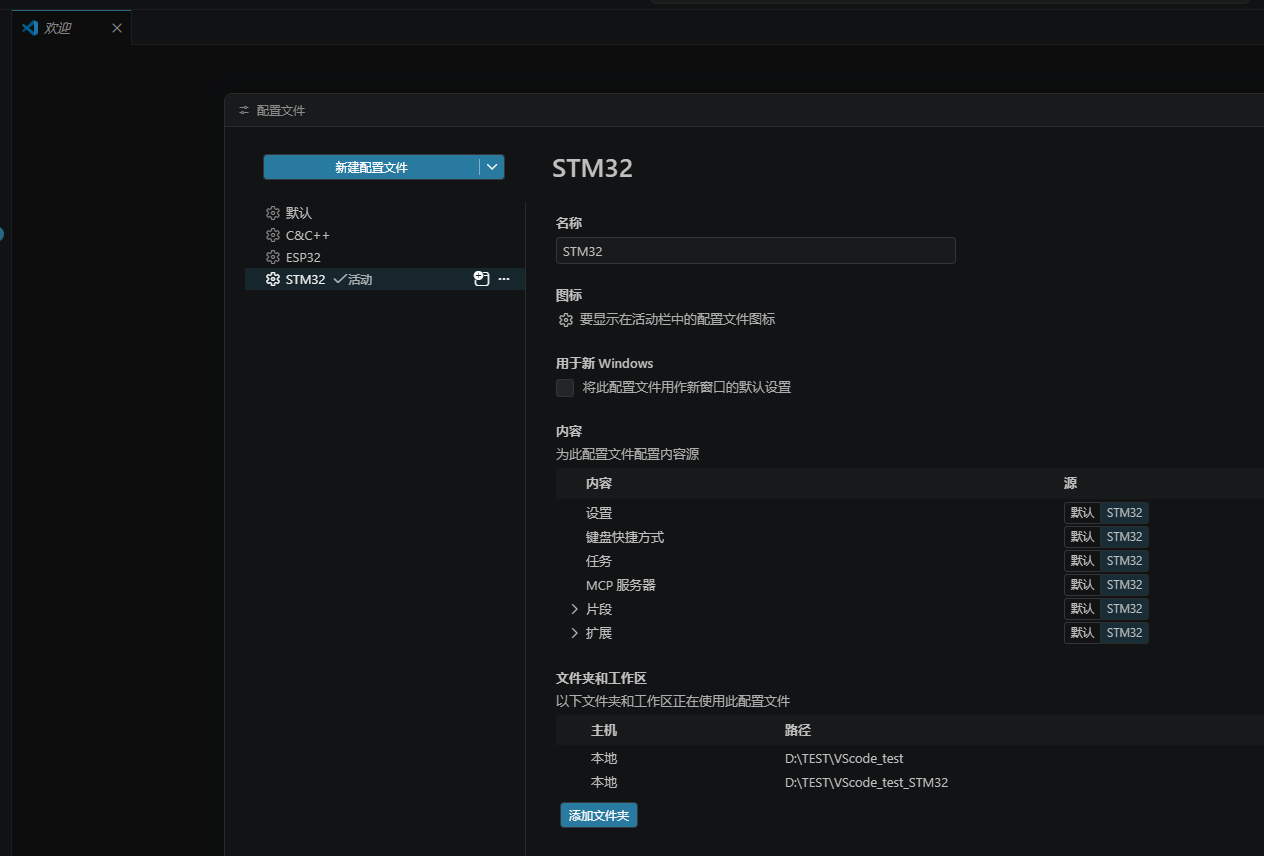
Task: Set 键盘快捷方式 source to 默认
Action: pos(1082,537)
